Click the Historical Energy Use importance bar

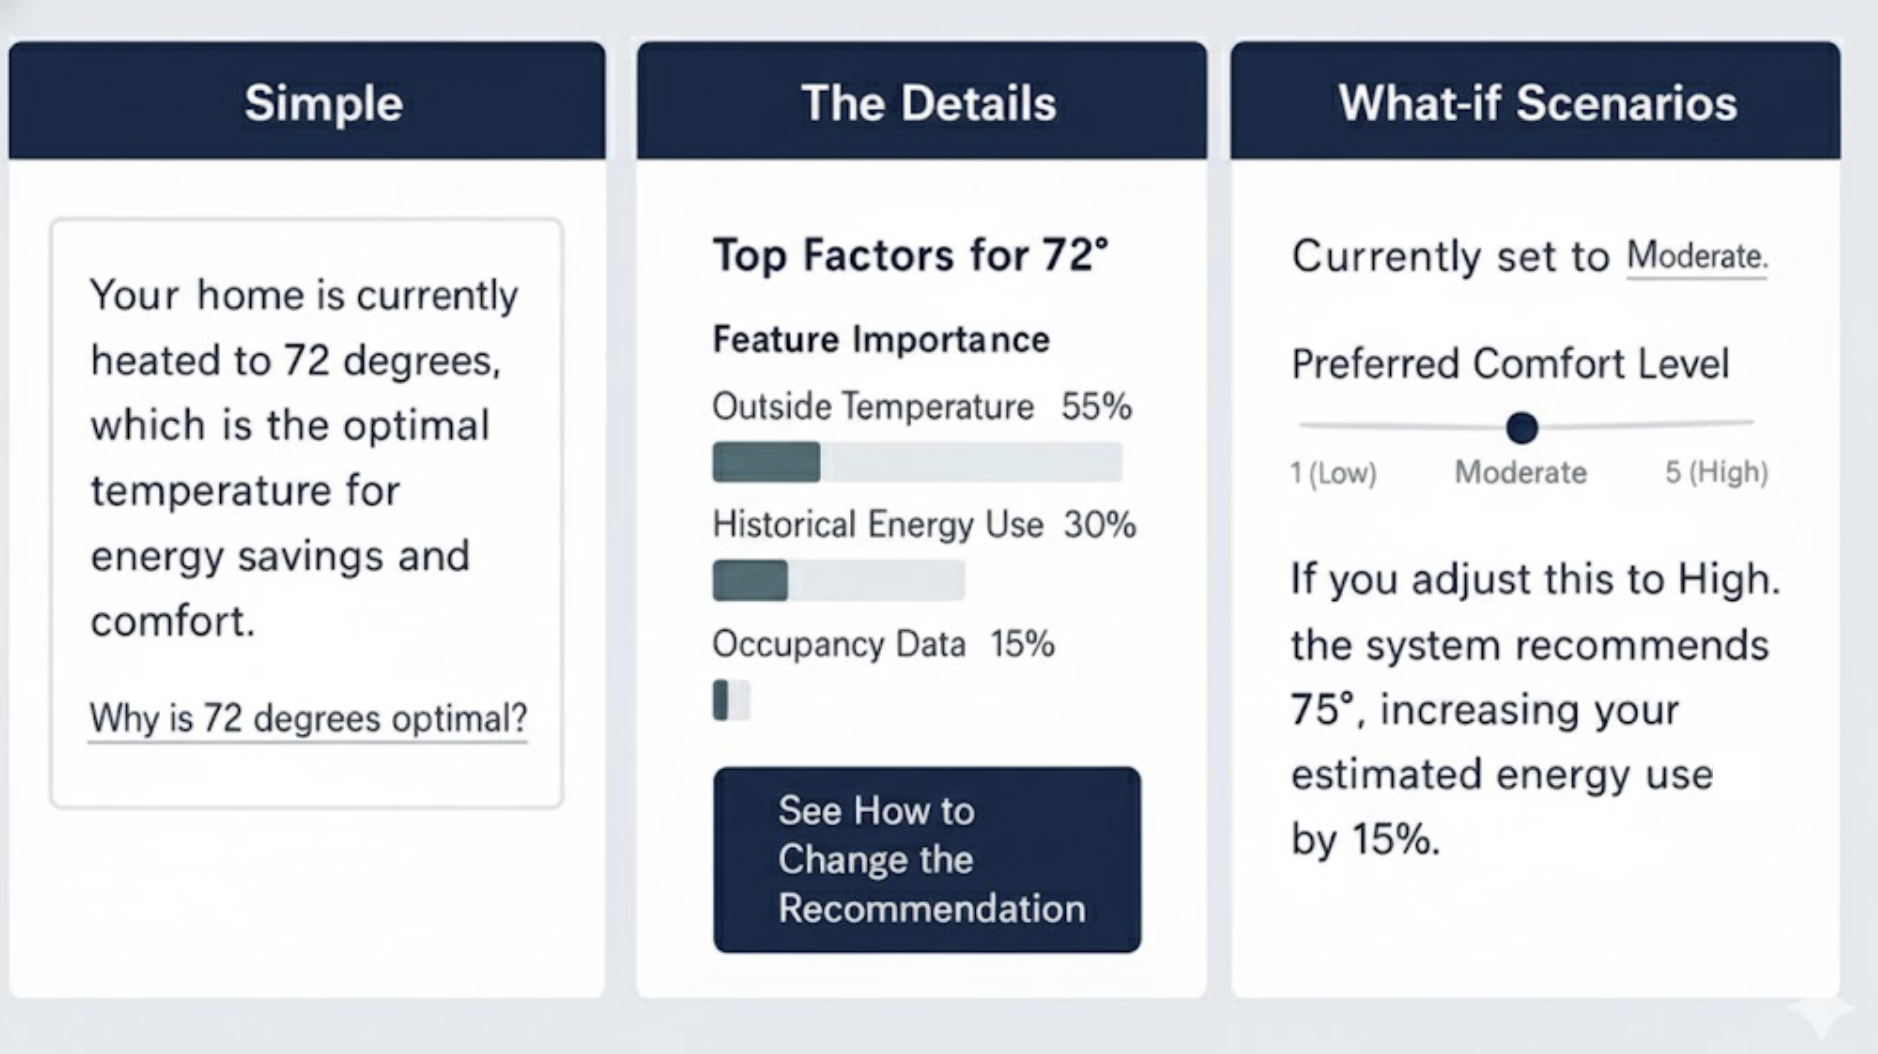(x=838, y=581)
